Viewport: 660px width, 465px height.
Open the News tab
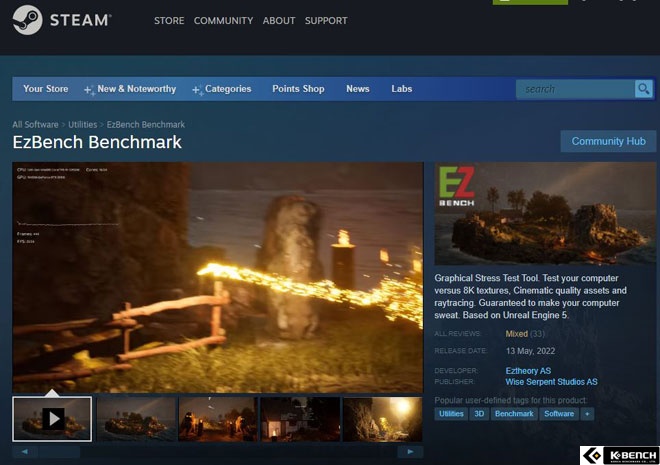click(358, 89)
